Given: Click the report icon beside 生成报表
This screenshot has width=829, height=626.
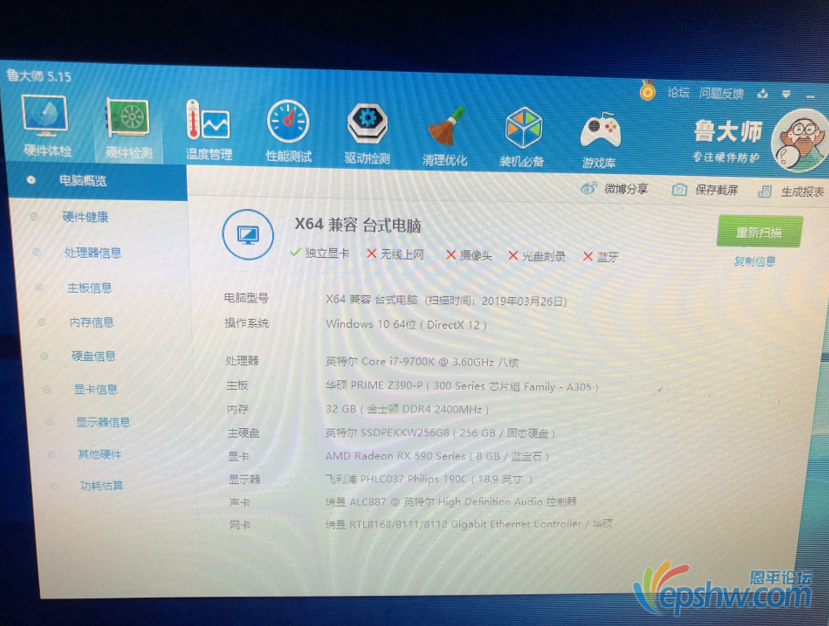Looking at the screenshot, I should [x=765, y=191].
